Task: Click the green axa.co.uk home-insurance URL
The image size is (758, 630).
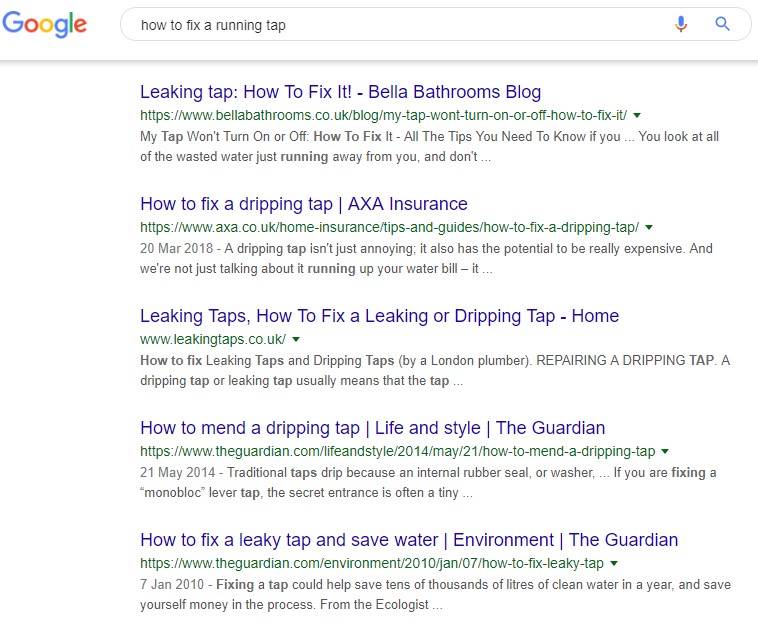Action: coord(389,228)
